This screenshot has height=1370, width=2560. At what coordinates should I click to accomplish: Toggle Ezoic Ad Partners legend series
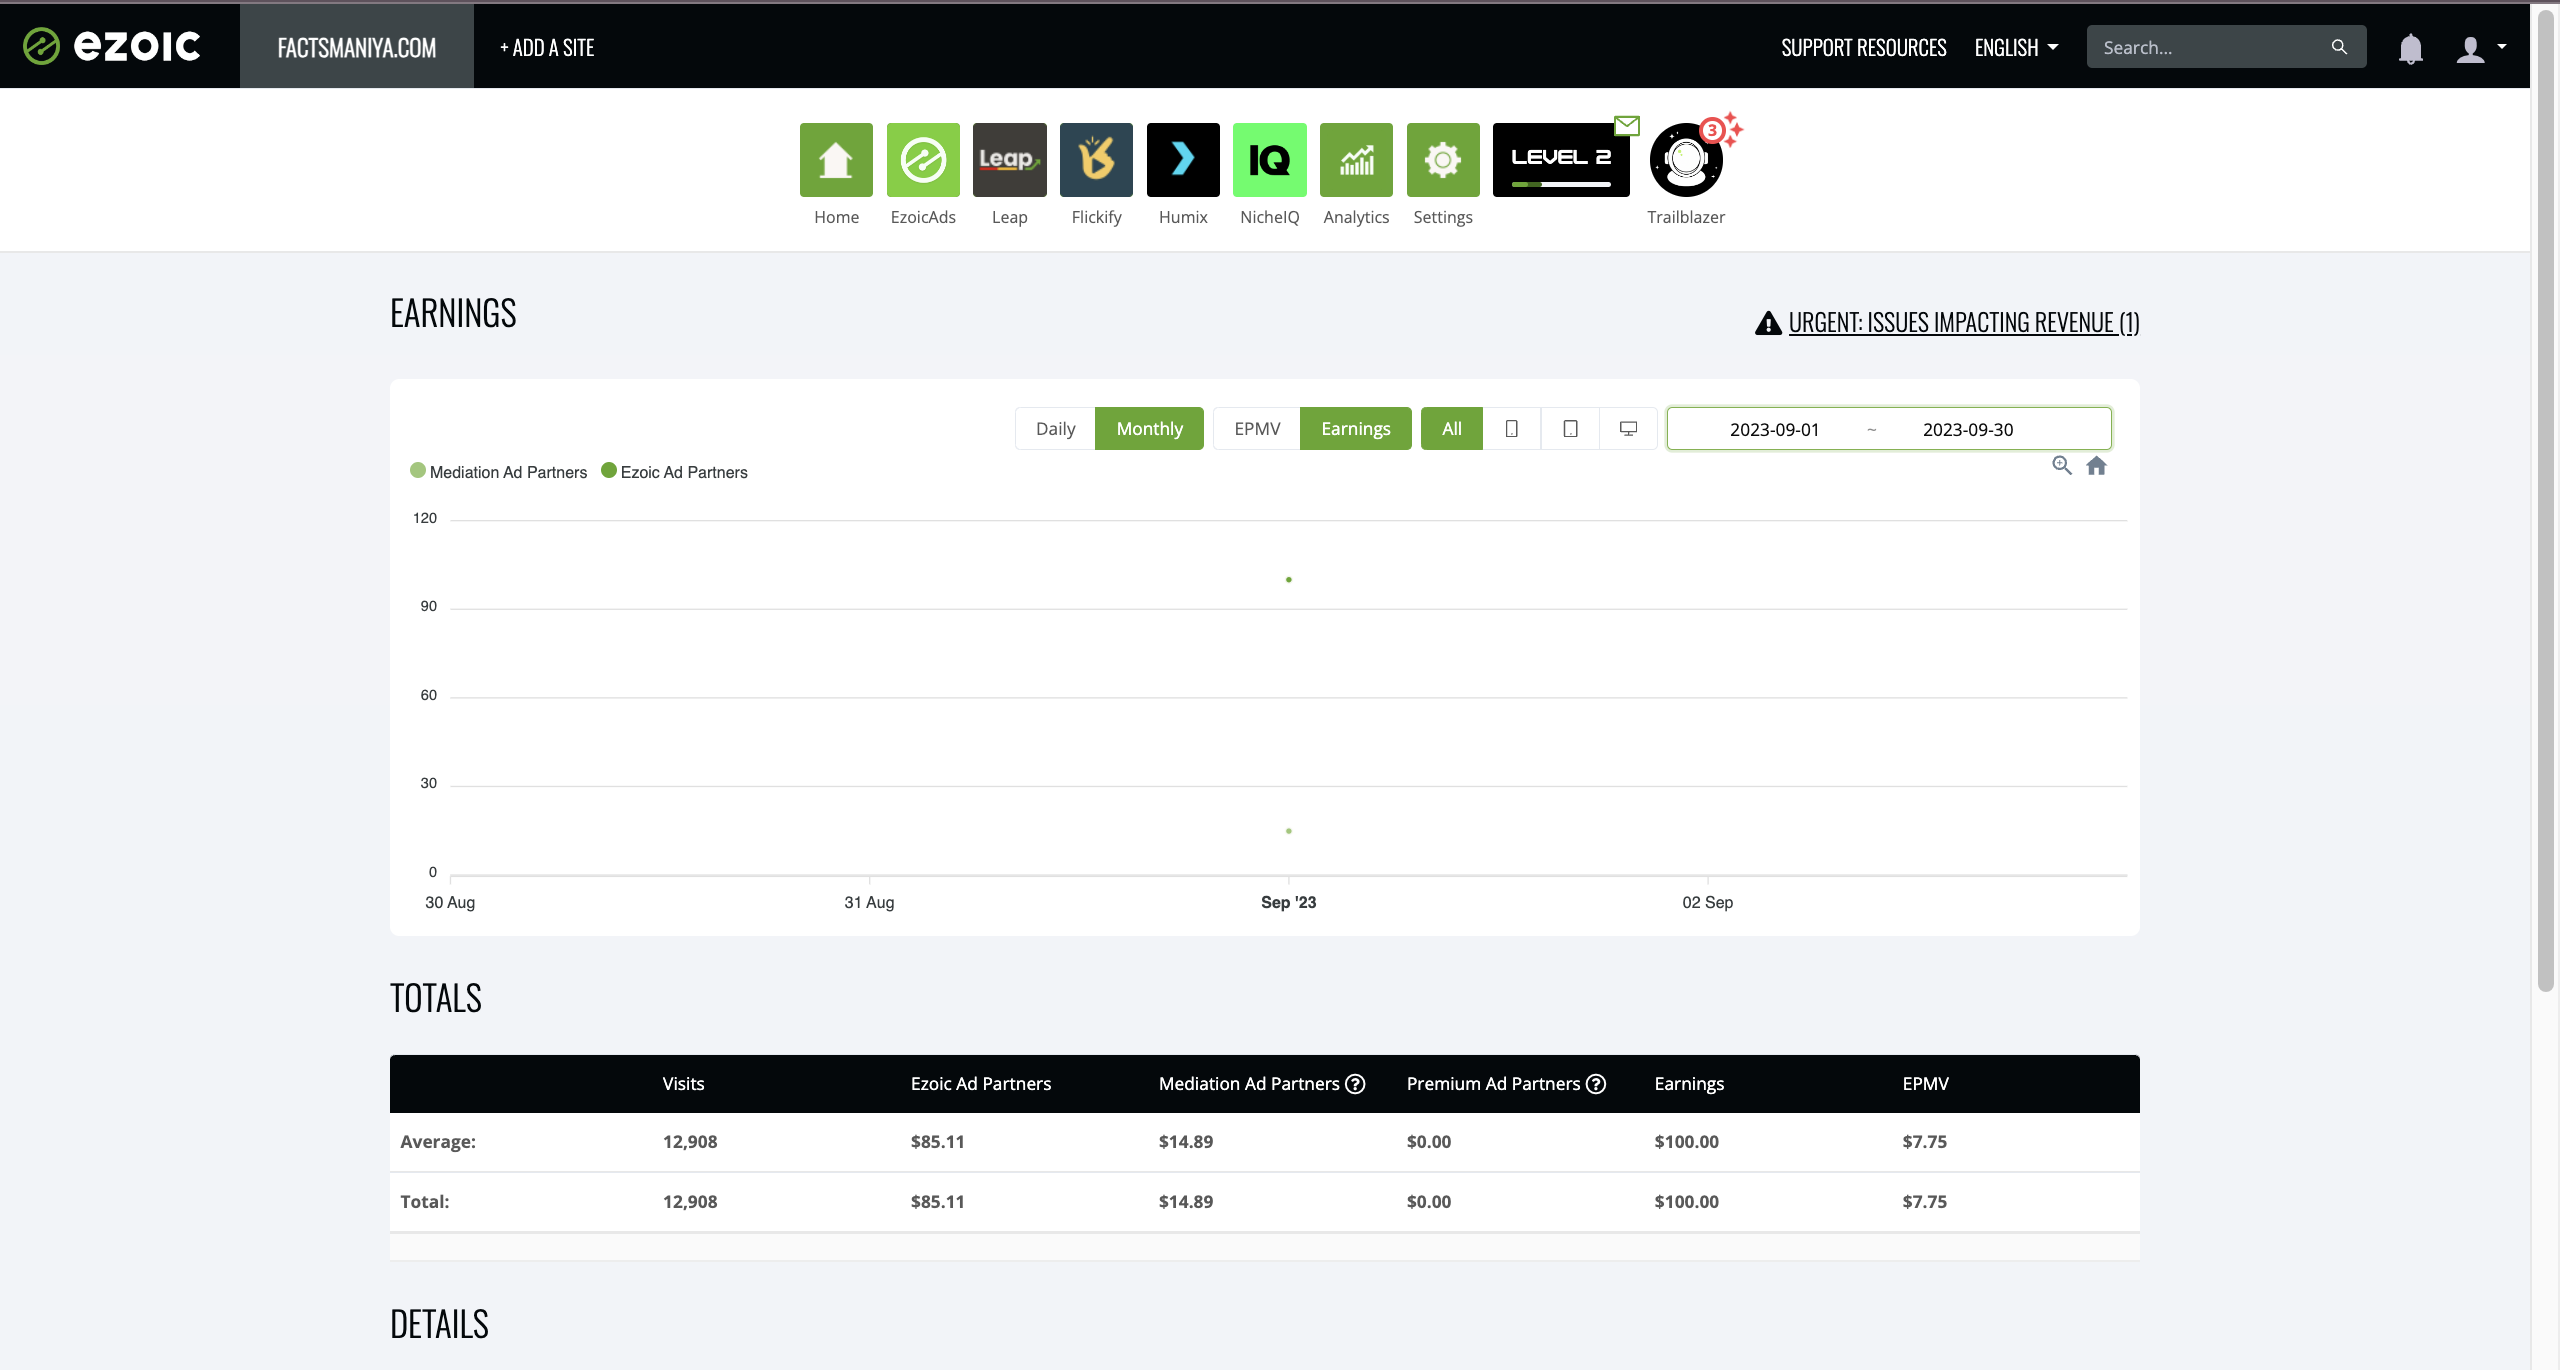click(x=674, y=472)
